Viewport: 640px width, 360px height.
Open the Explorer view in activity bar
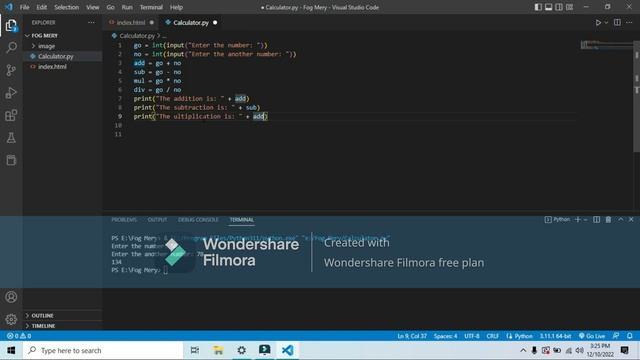(11, 26)
